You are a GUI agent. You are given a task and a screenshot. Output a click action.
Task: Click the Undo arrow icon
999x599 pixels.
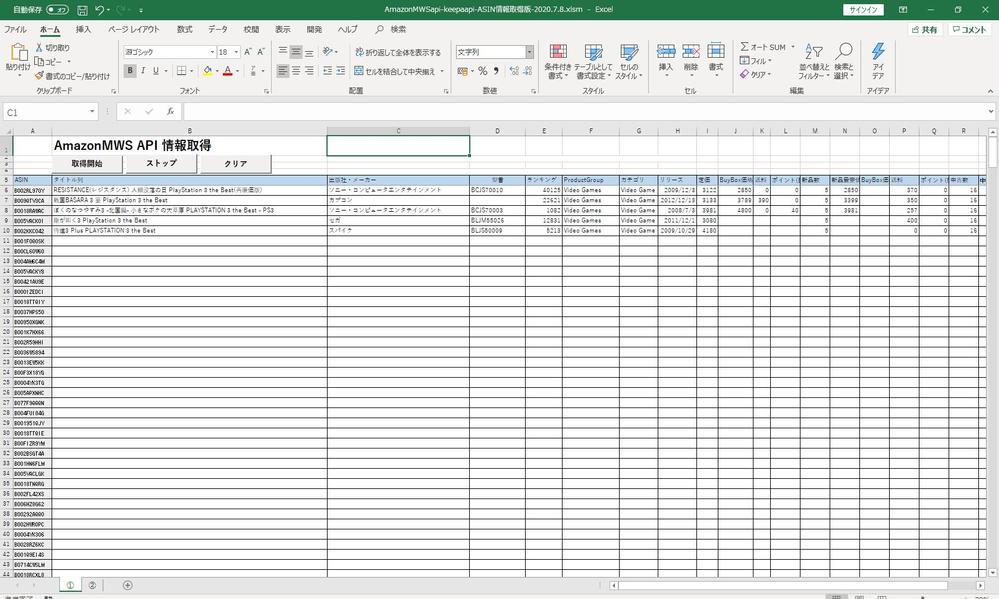click(99, 10)
